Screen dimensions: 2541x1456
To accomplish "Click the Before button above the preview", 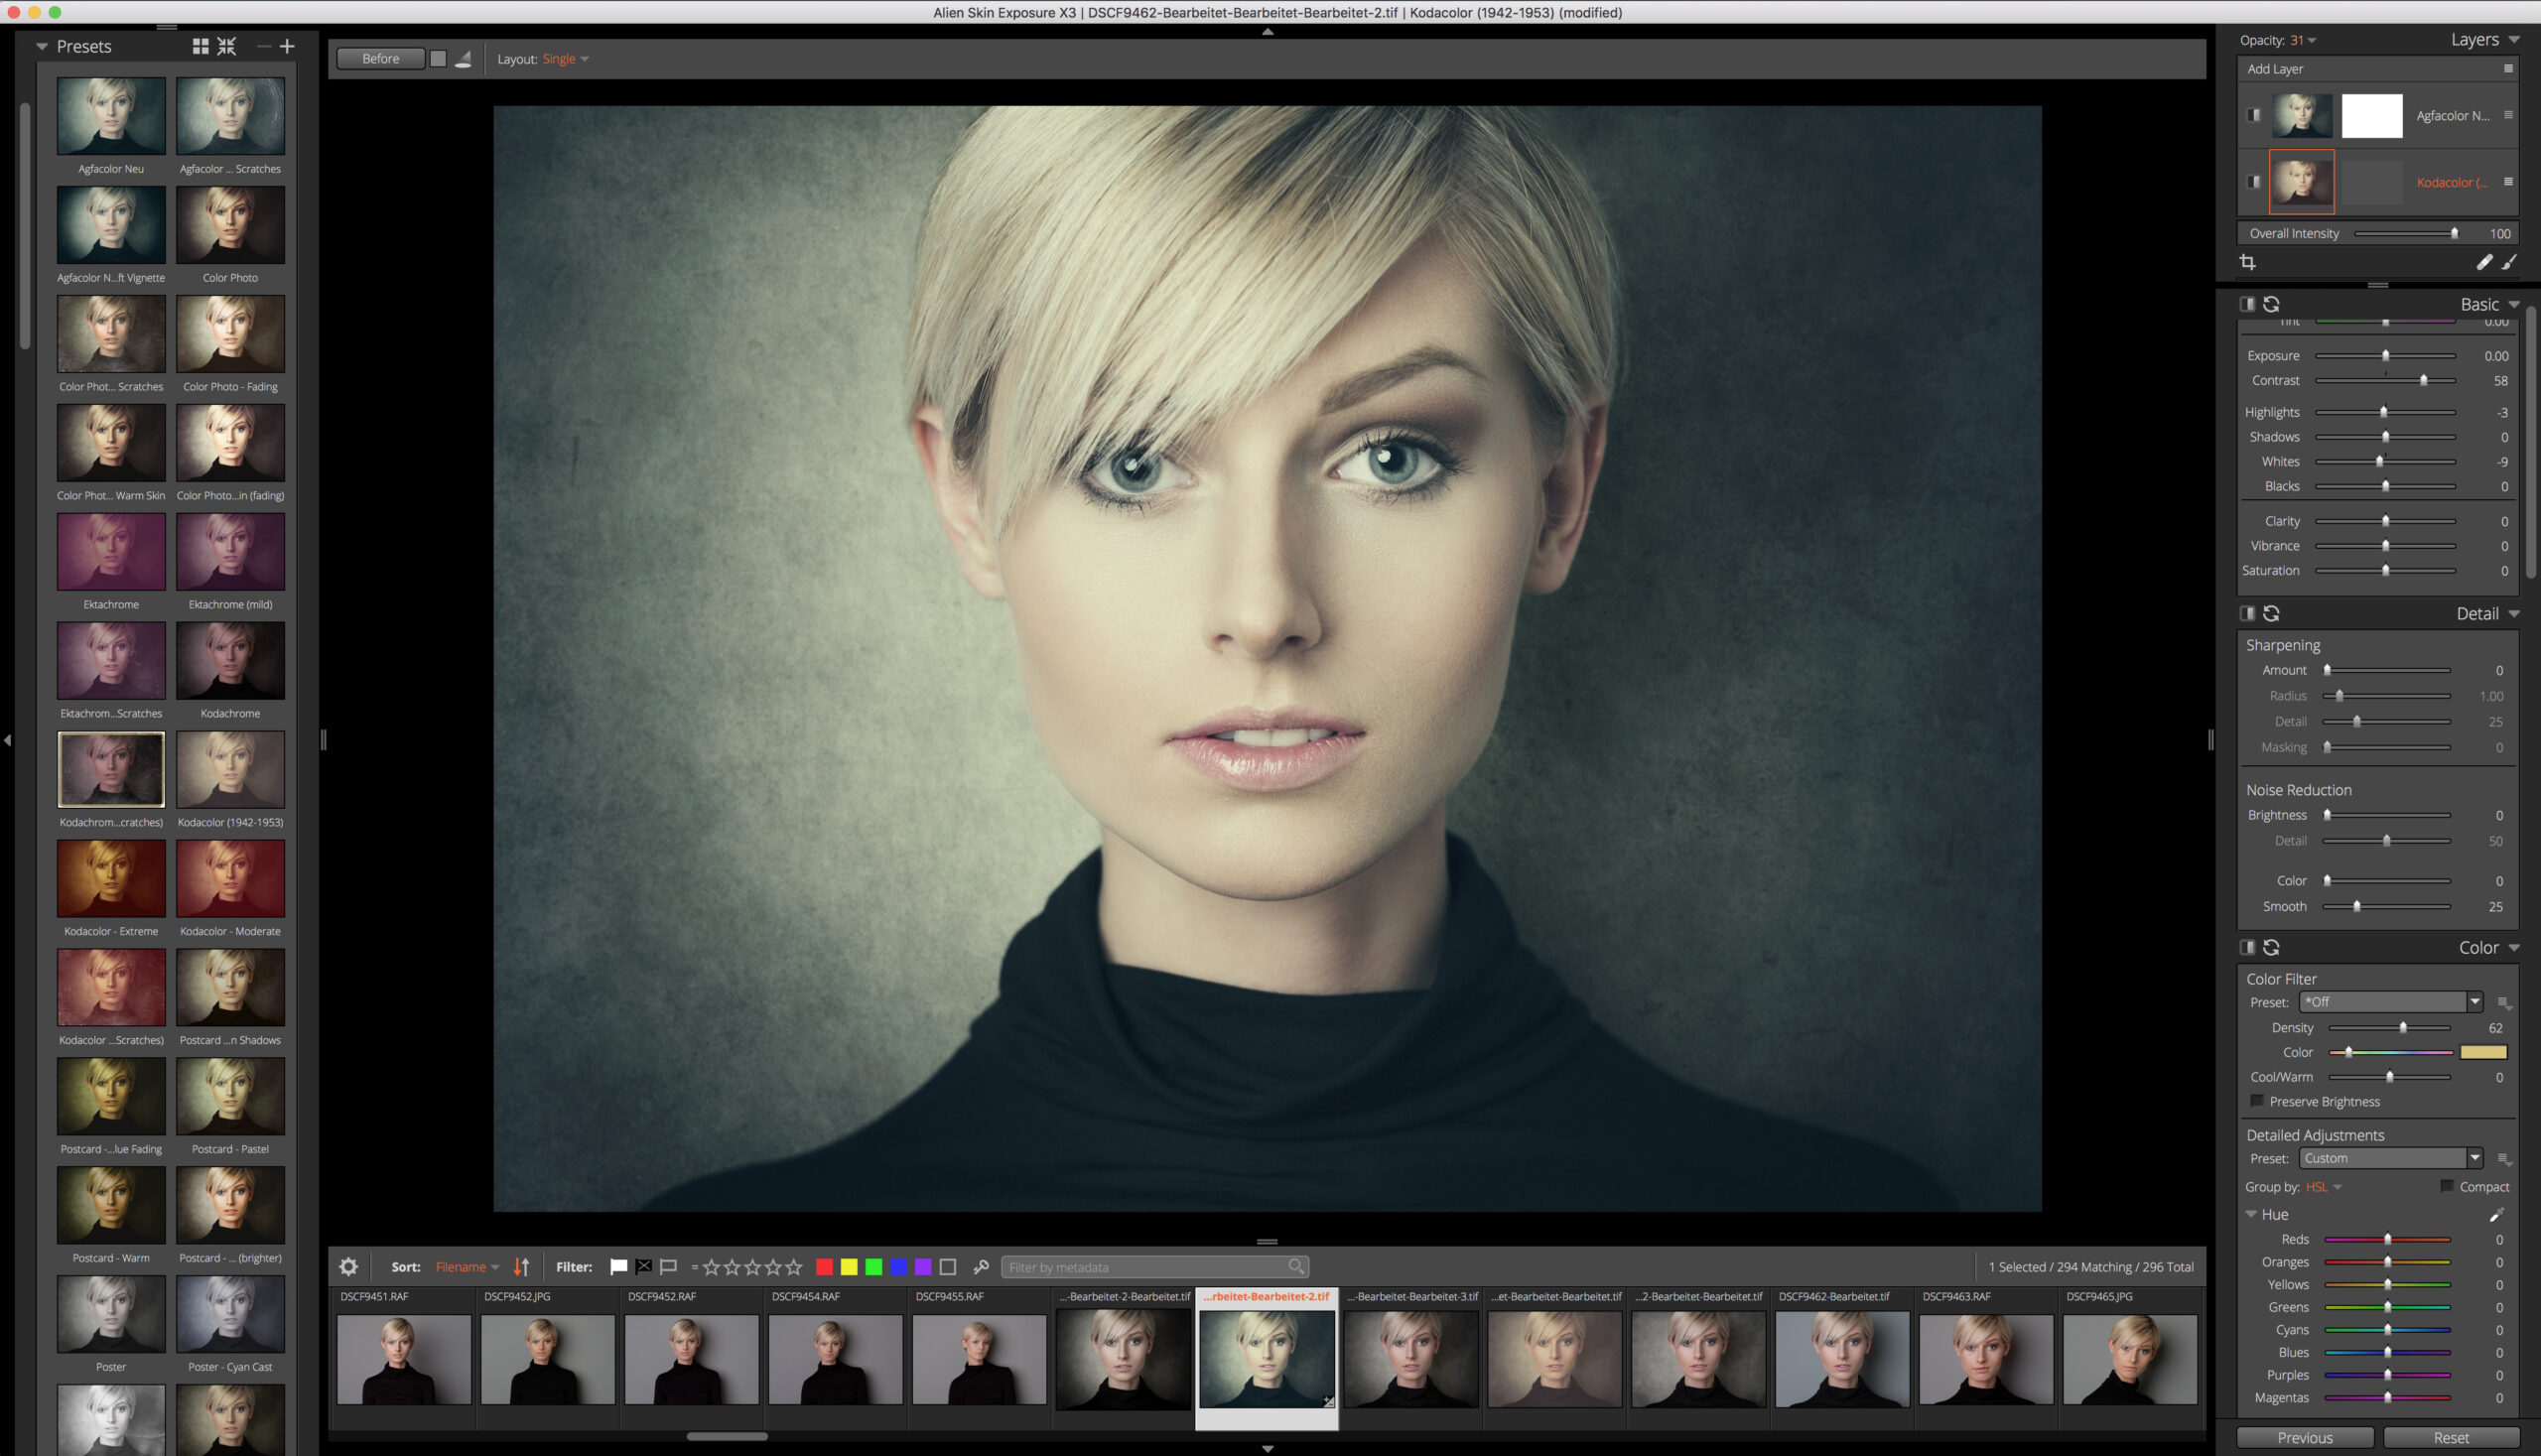I will point(380,58).
